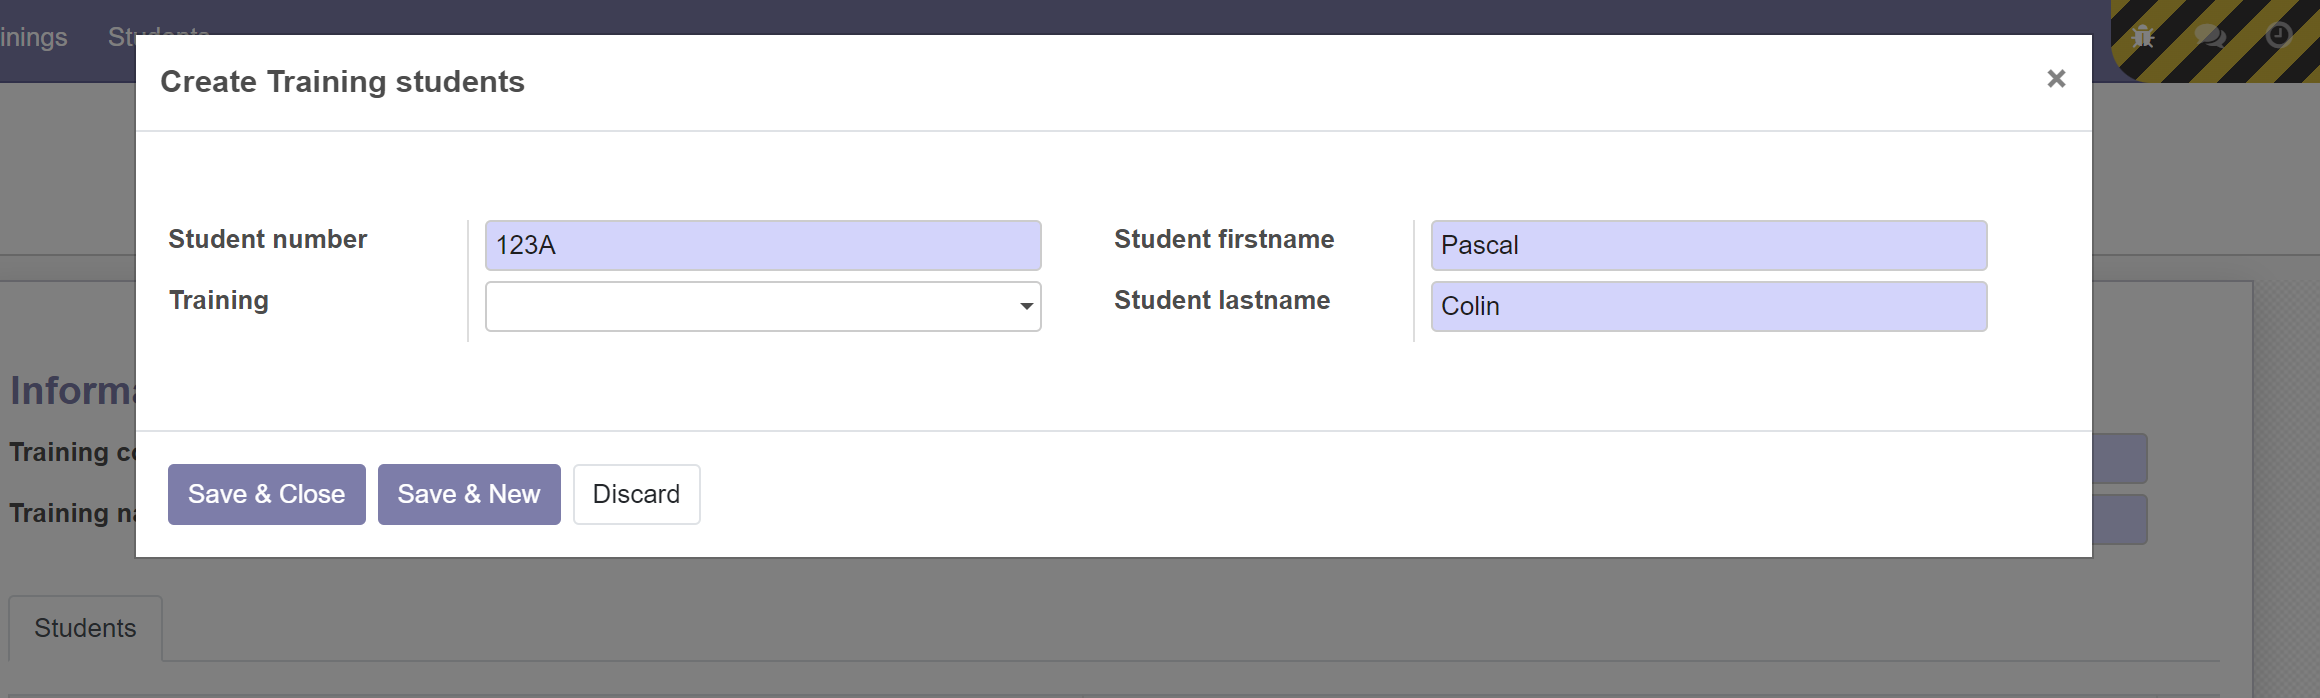Dismiss the dialog with the × icon

click(2055, 78)
